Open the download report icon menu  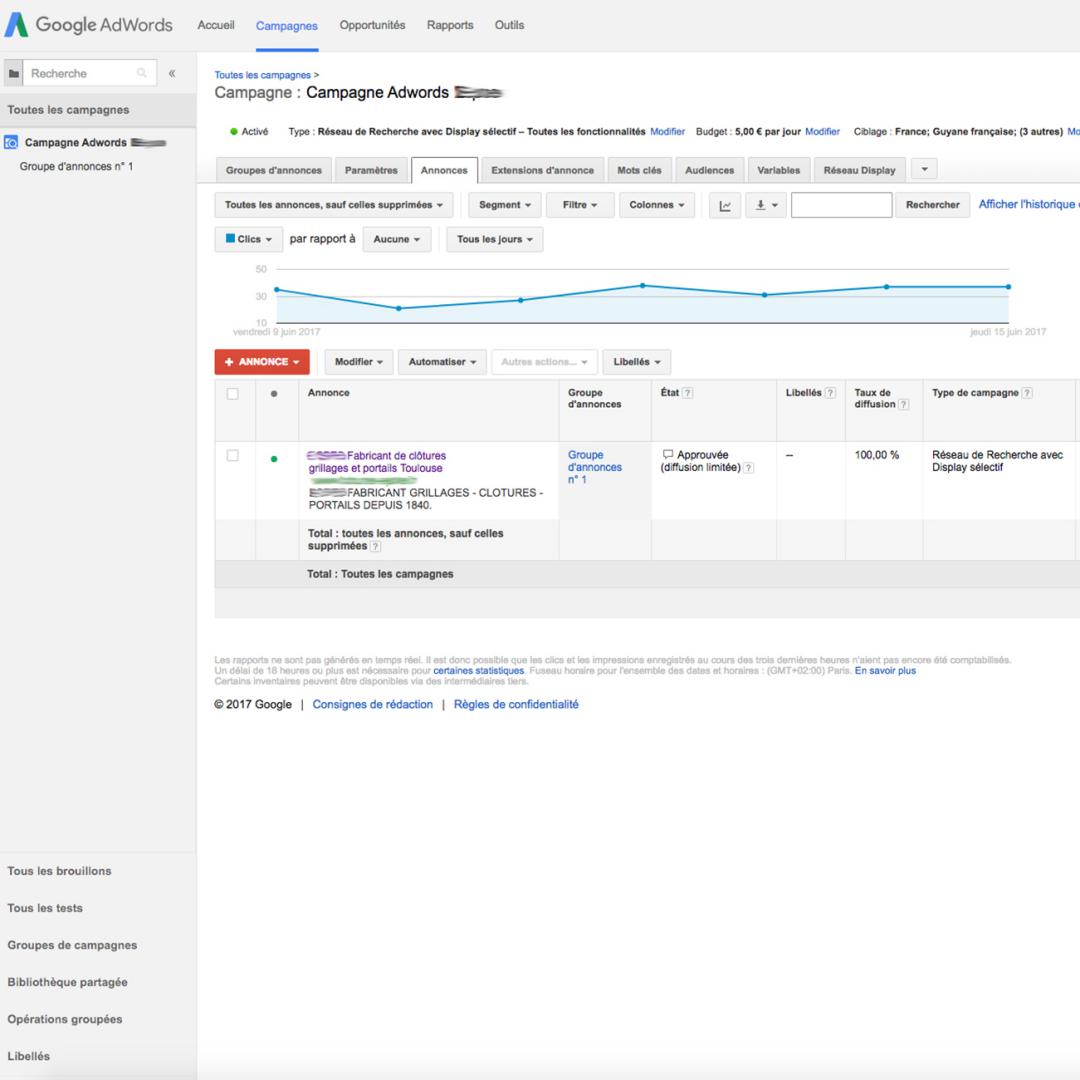coord(766,205)
